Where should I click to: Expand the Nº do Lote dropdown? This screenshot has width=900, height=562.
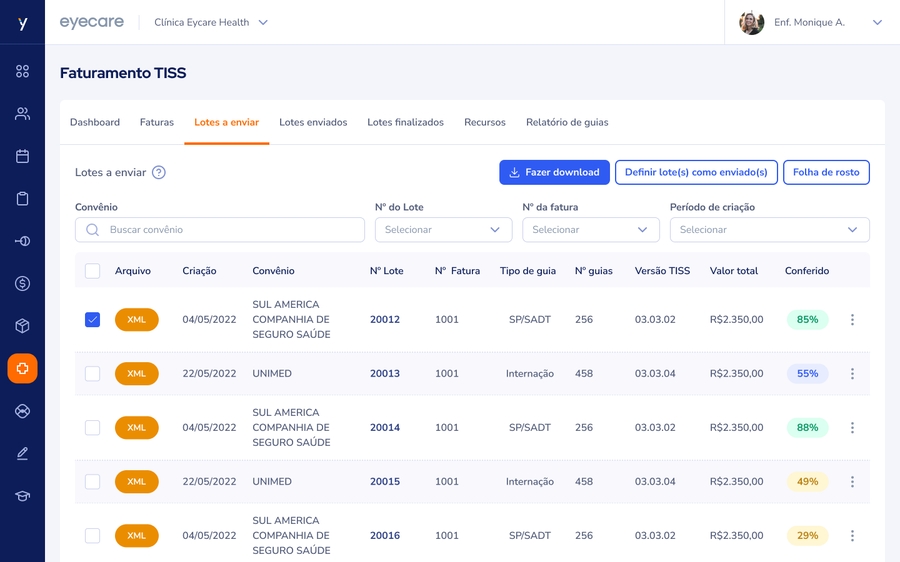pos(443,230)
